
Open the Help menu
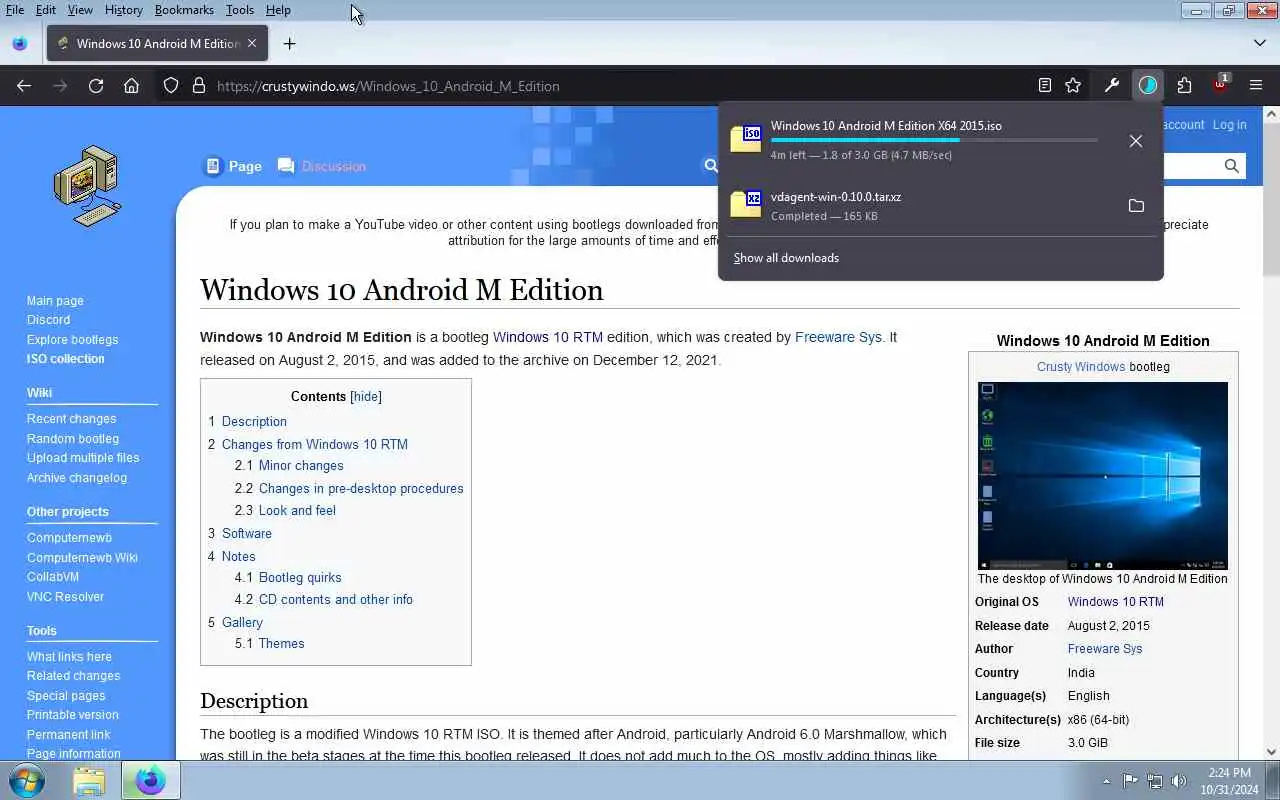coord(278,10)
